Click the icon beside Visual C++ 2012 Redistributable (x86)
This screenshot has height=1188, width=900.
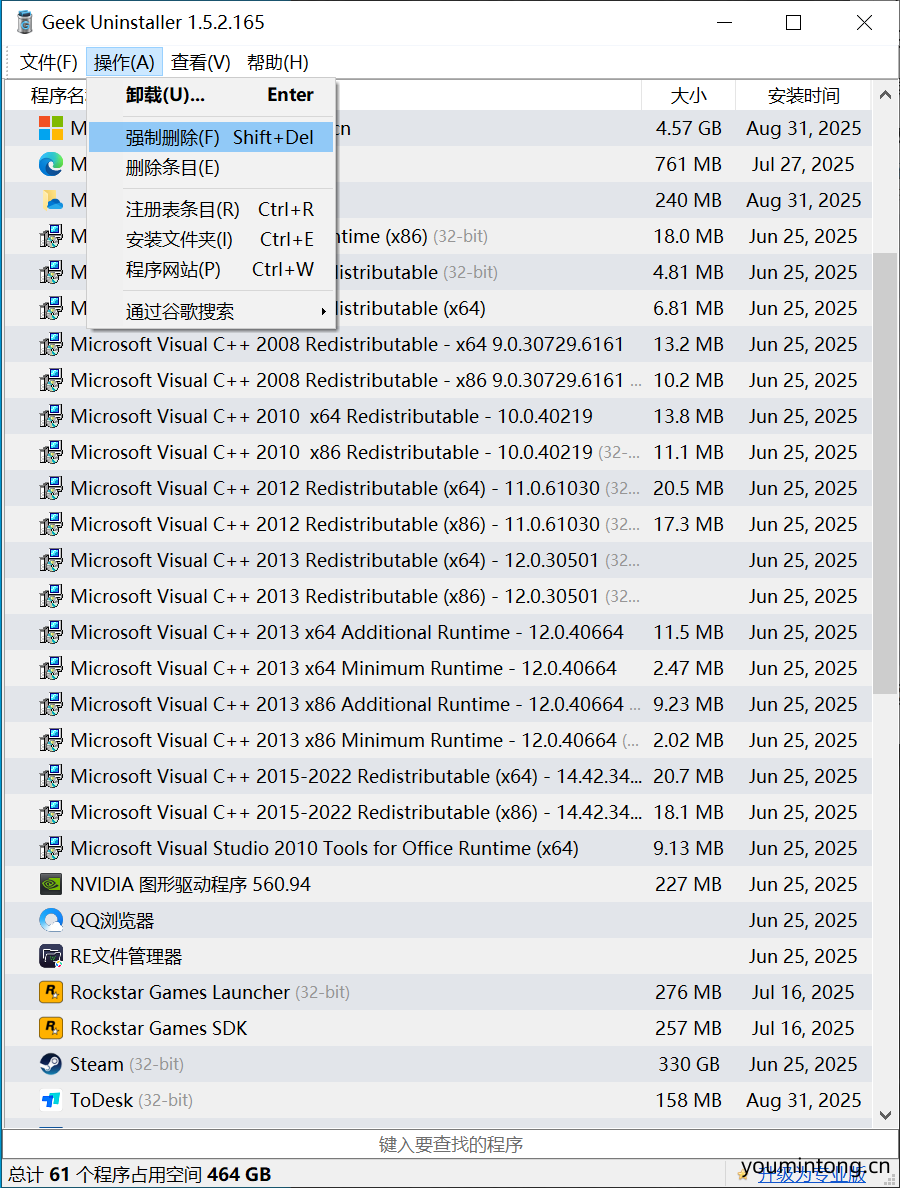point(51,524)
